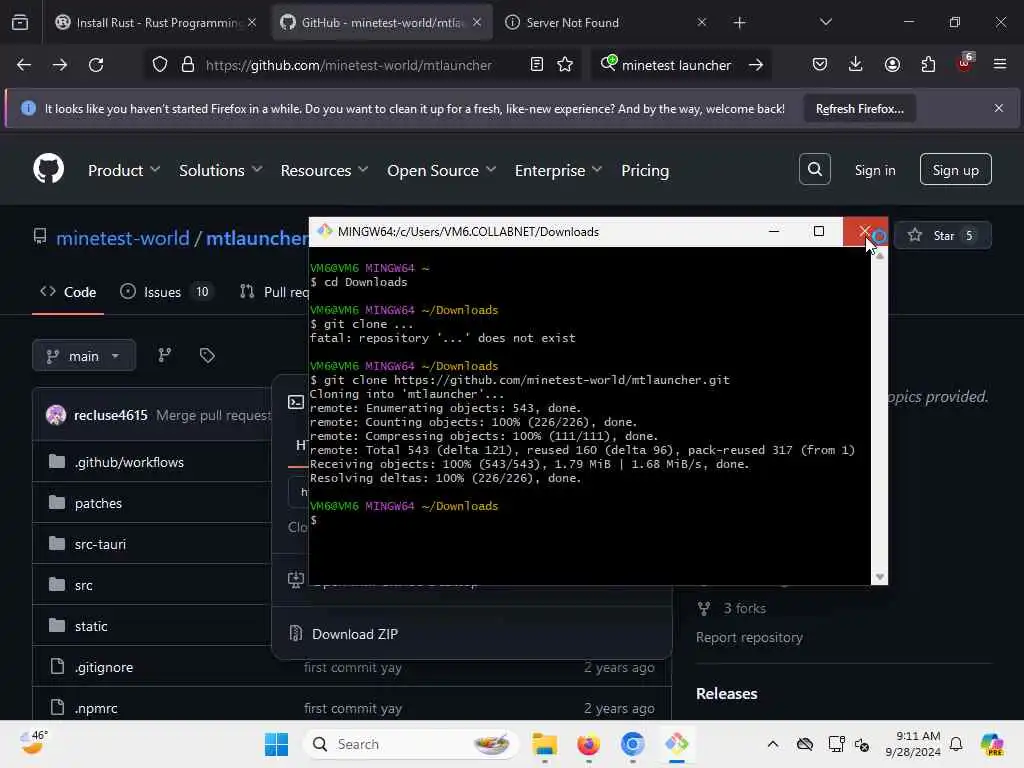Expand the Product menu on GitHub
The height and width of the screenshot is (768, 1024).
coord(124,170)
